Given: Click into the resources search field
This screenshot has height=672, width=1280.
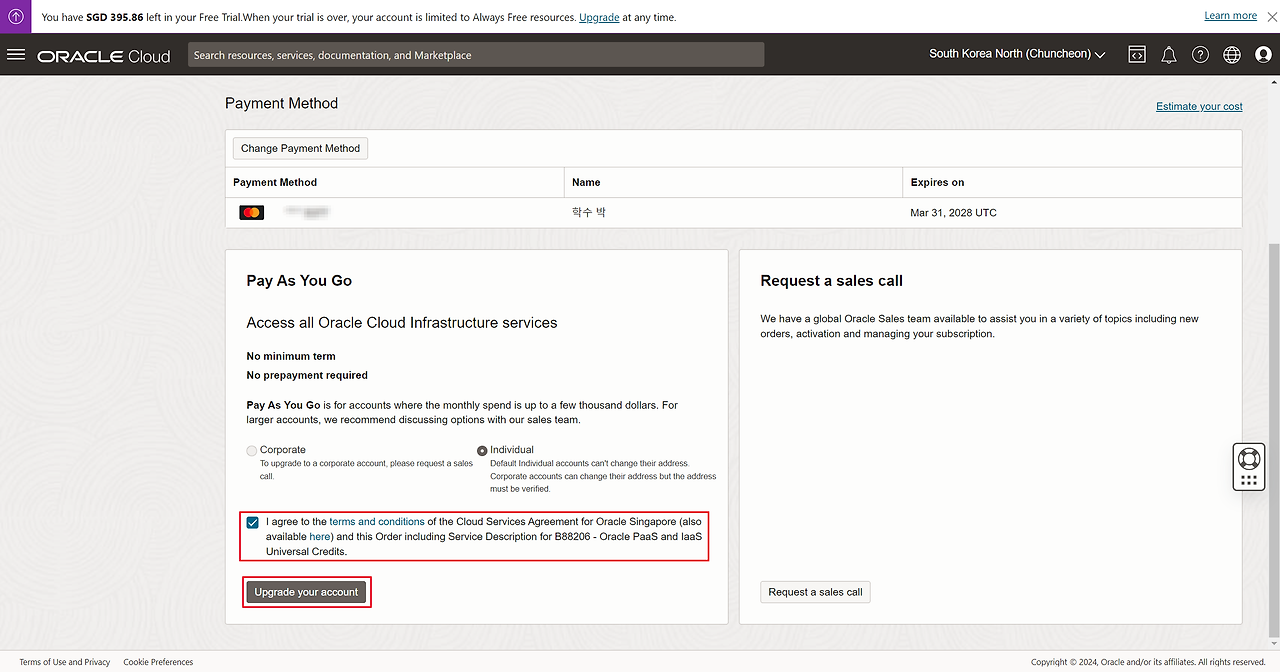Looking at the screenshot, I should click(x=476, y=55).
